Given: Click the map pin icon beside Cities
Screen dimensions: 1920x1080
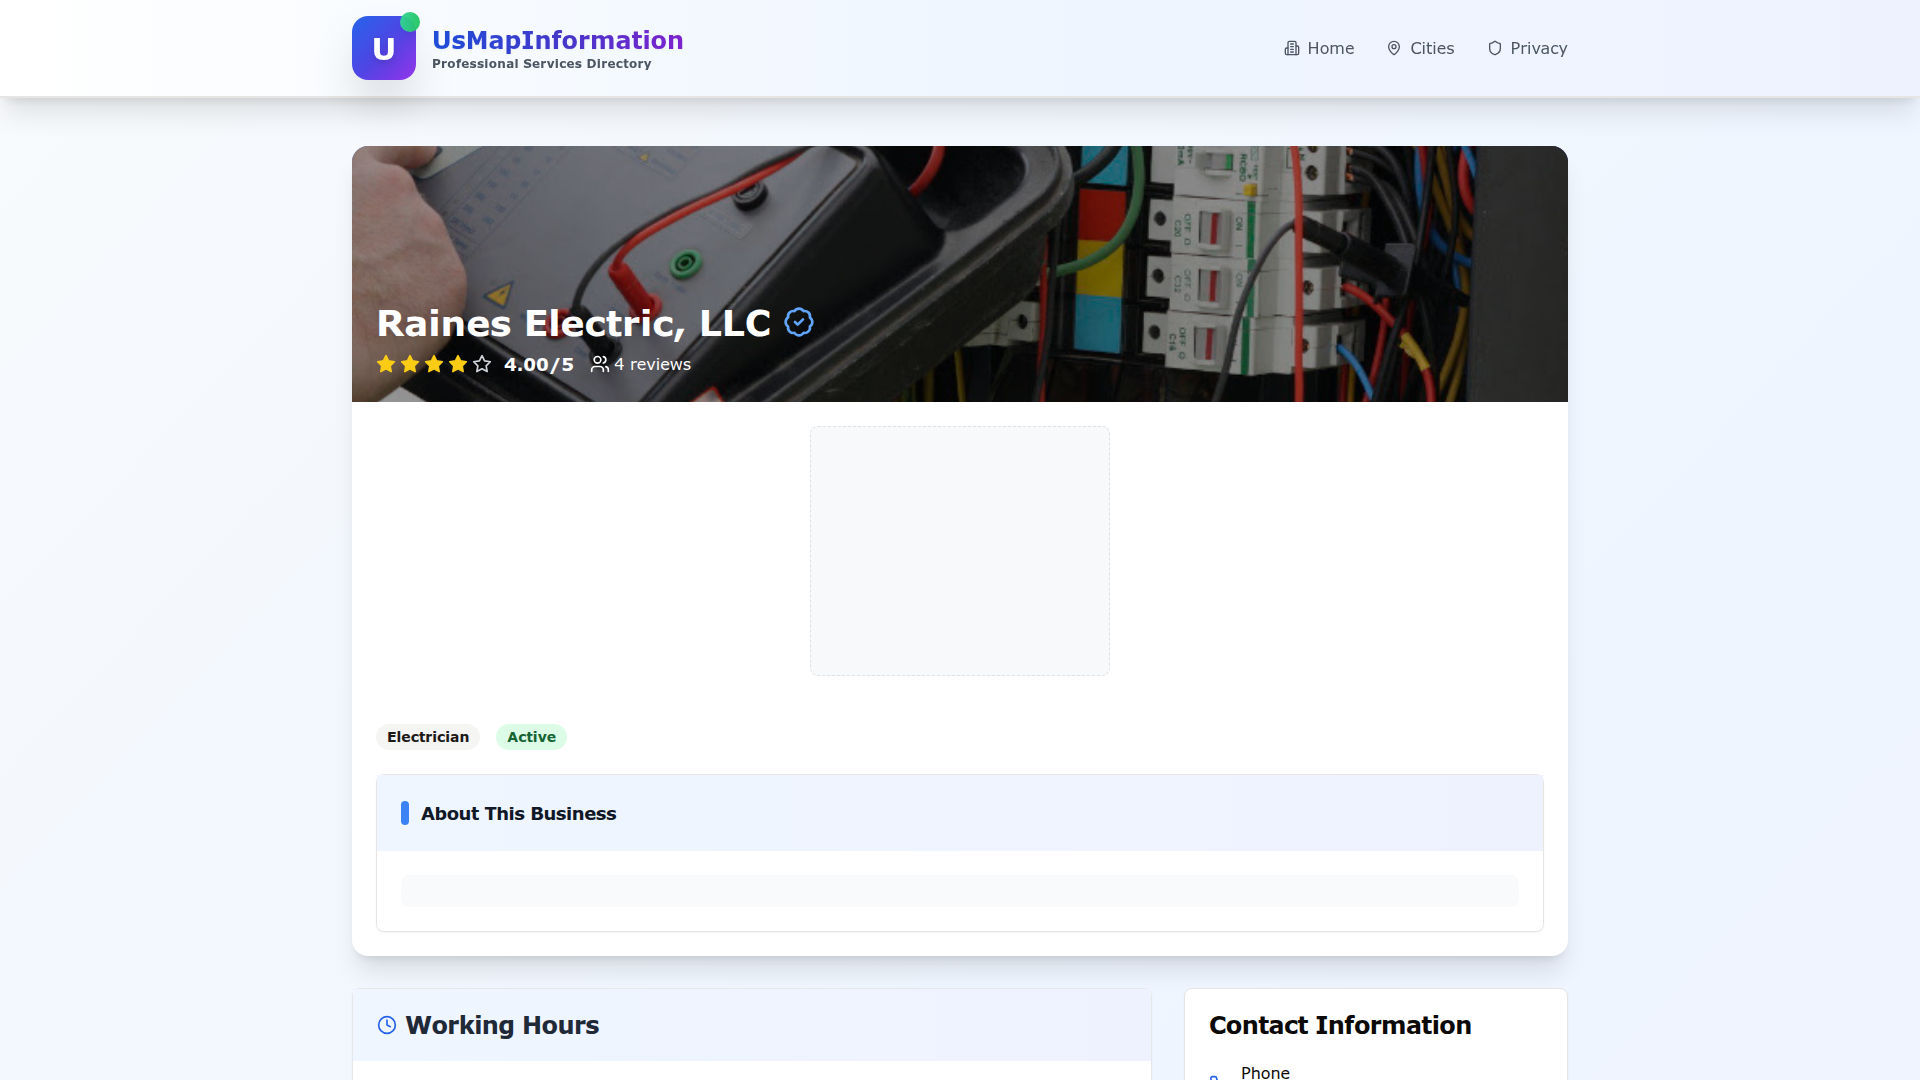Looking at the screenshot, I should tap(1394, 48).
